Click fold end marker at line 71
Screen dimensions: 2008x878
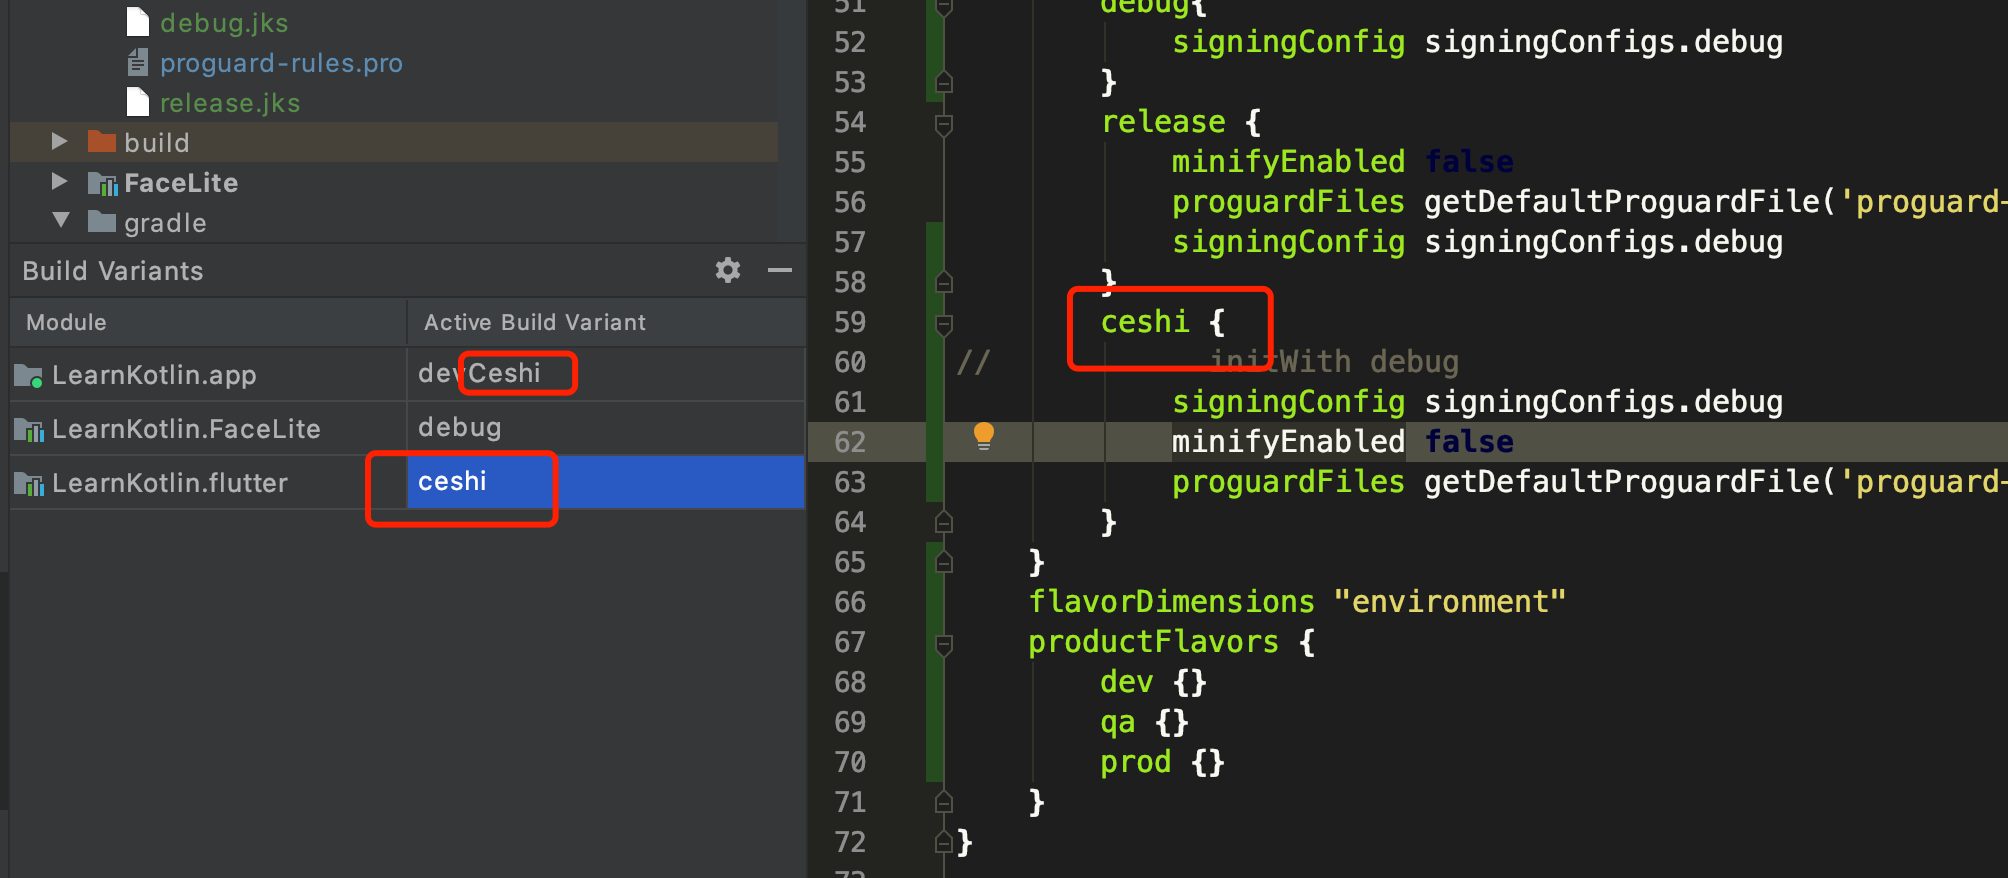click(943, 802)
